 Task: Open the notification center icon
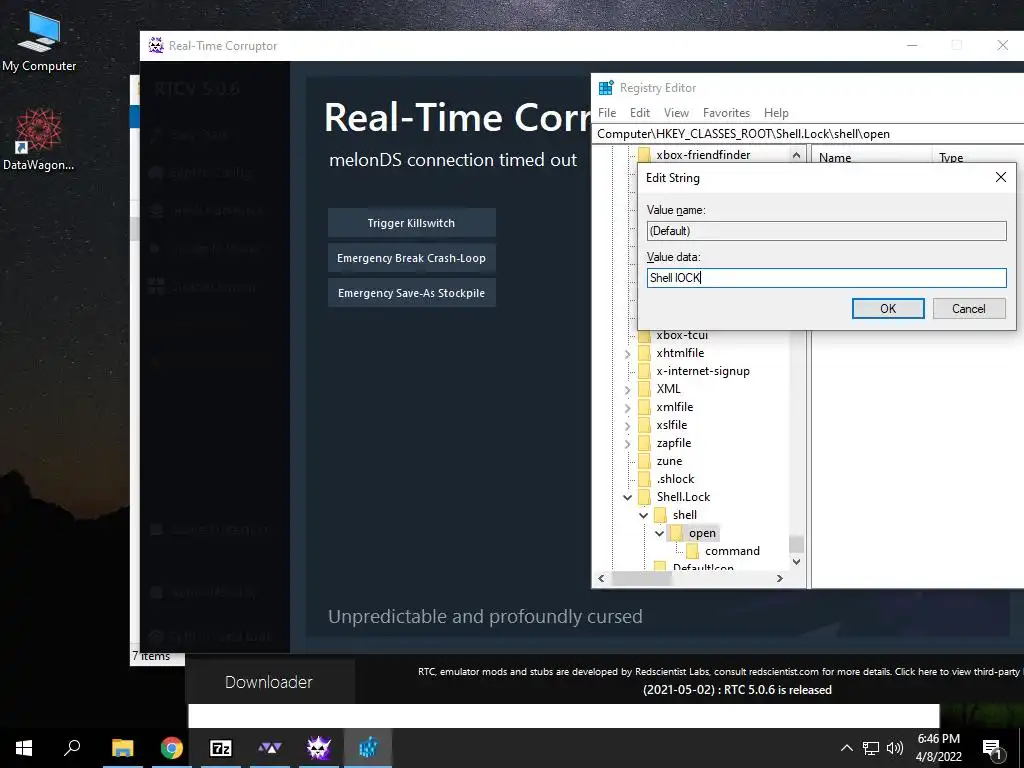pos(991,749)
